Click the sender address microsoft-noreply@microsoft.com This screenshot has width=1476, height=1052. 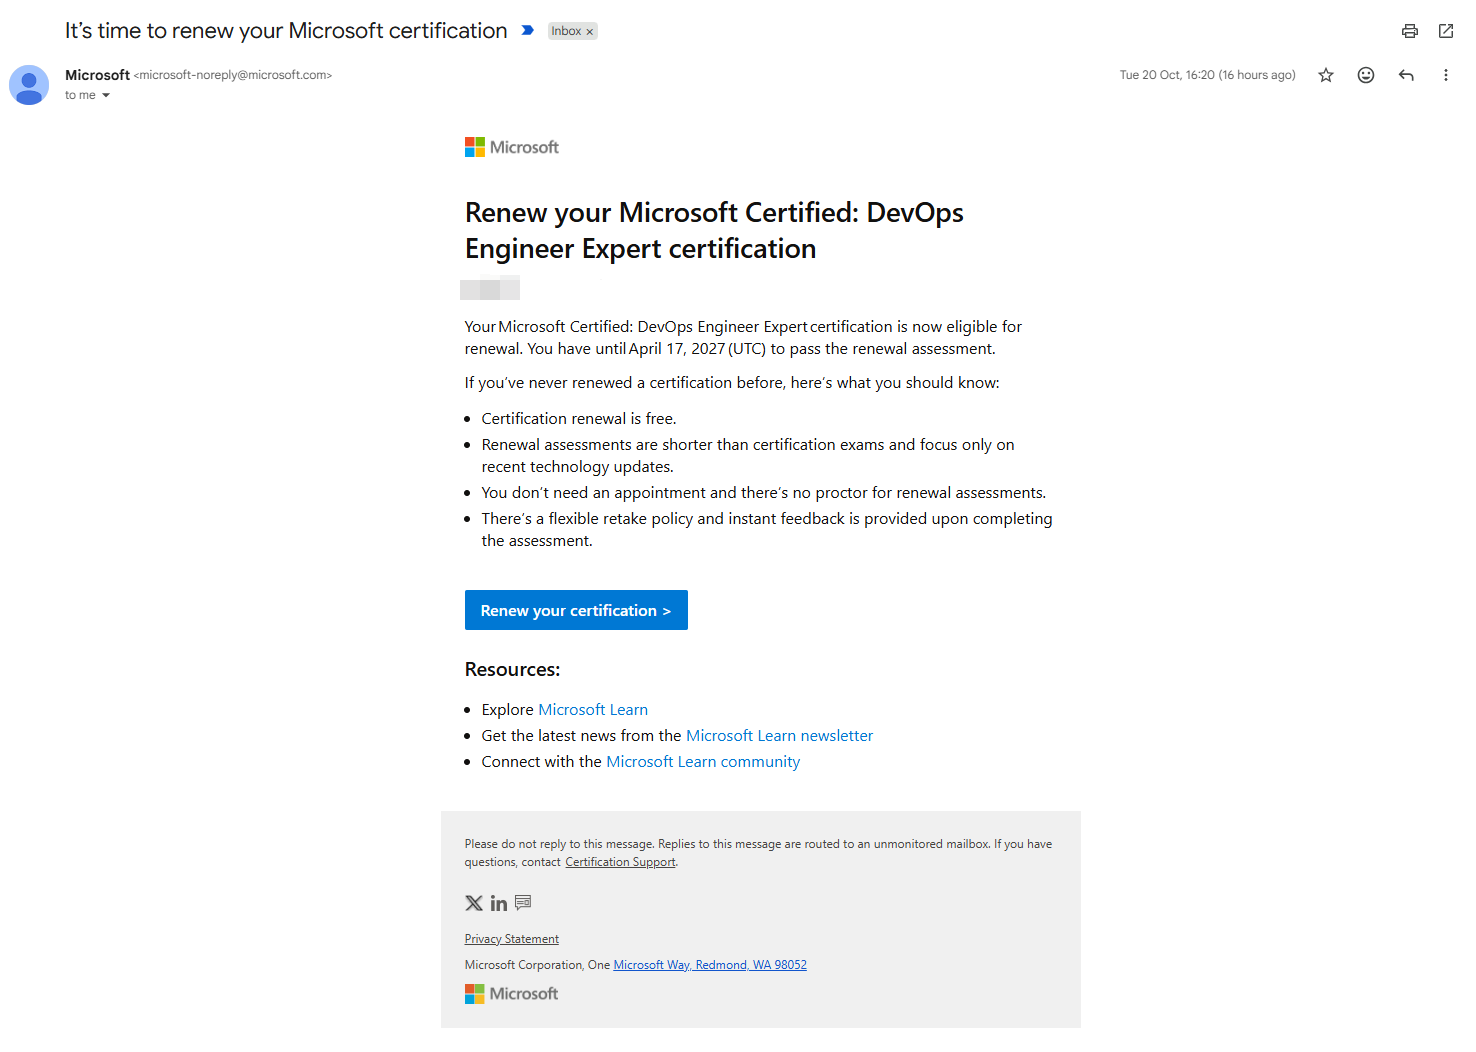click(233, 75)
